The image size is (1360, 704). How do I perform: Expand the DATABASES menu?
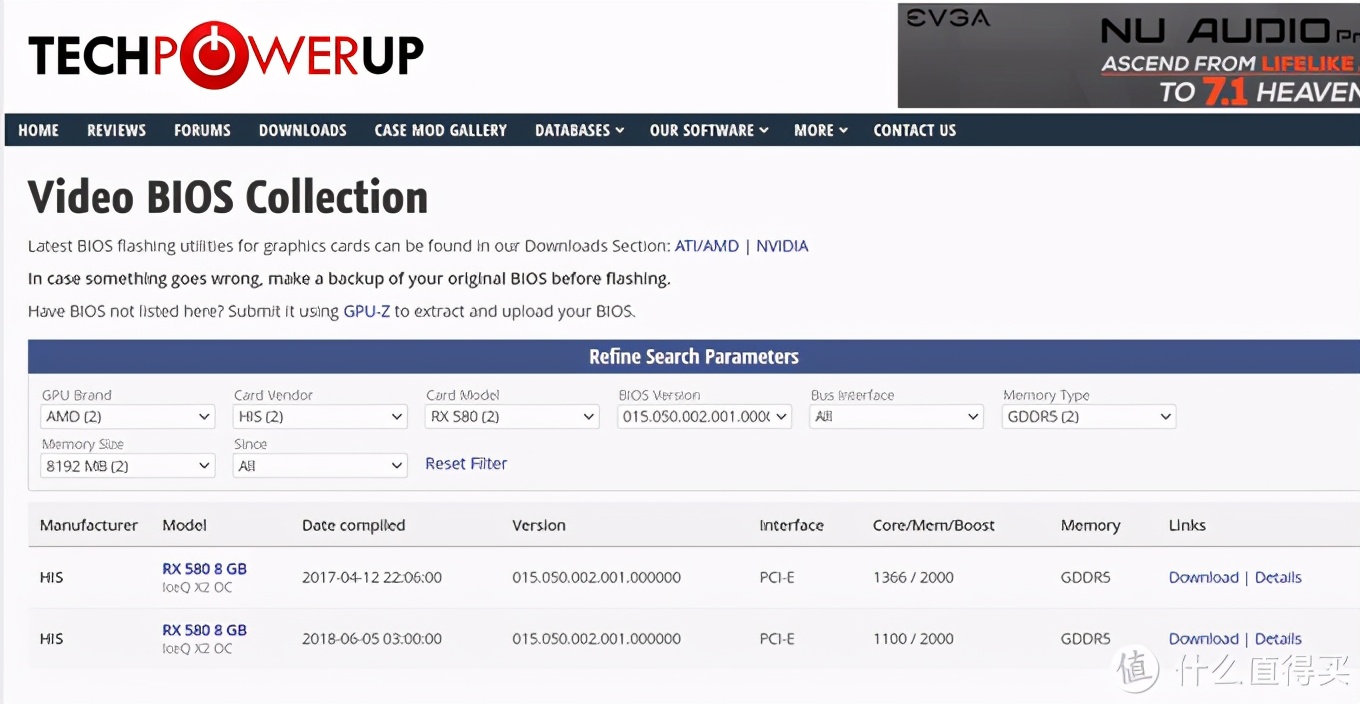(x=579, y=130)
